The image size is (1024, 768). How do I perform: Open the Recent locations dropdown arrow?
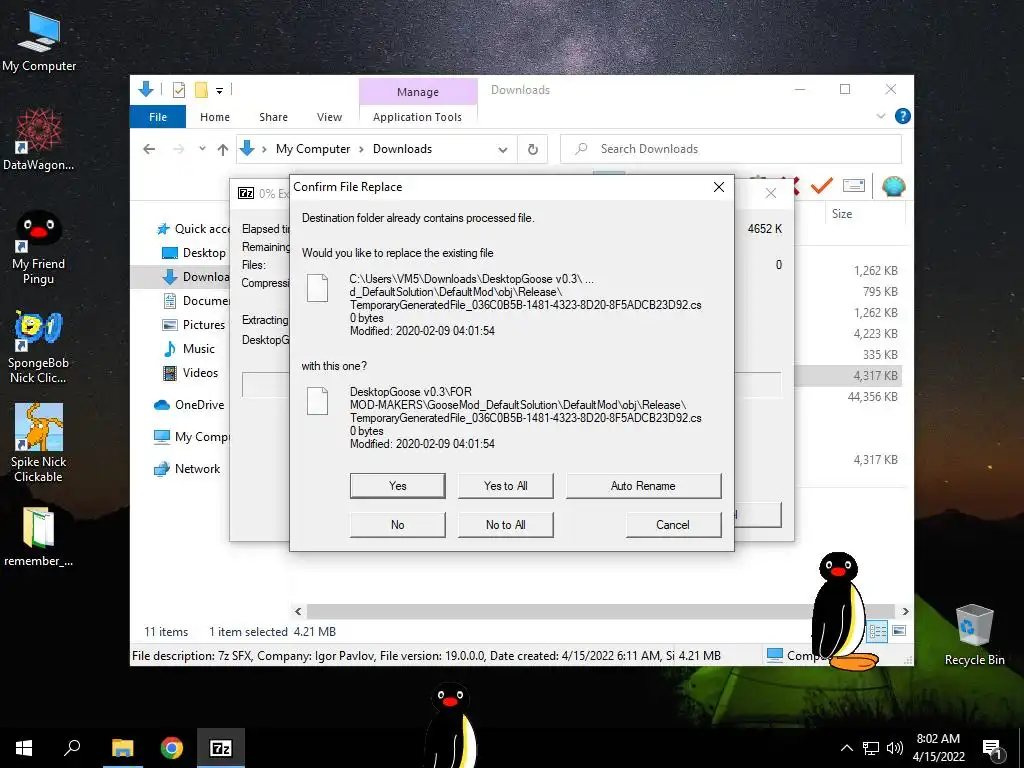point(202,149)
